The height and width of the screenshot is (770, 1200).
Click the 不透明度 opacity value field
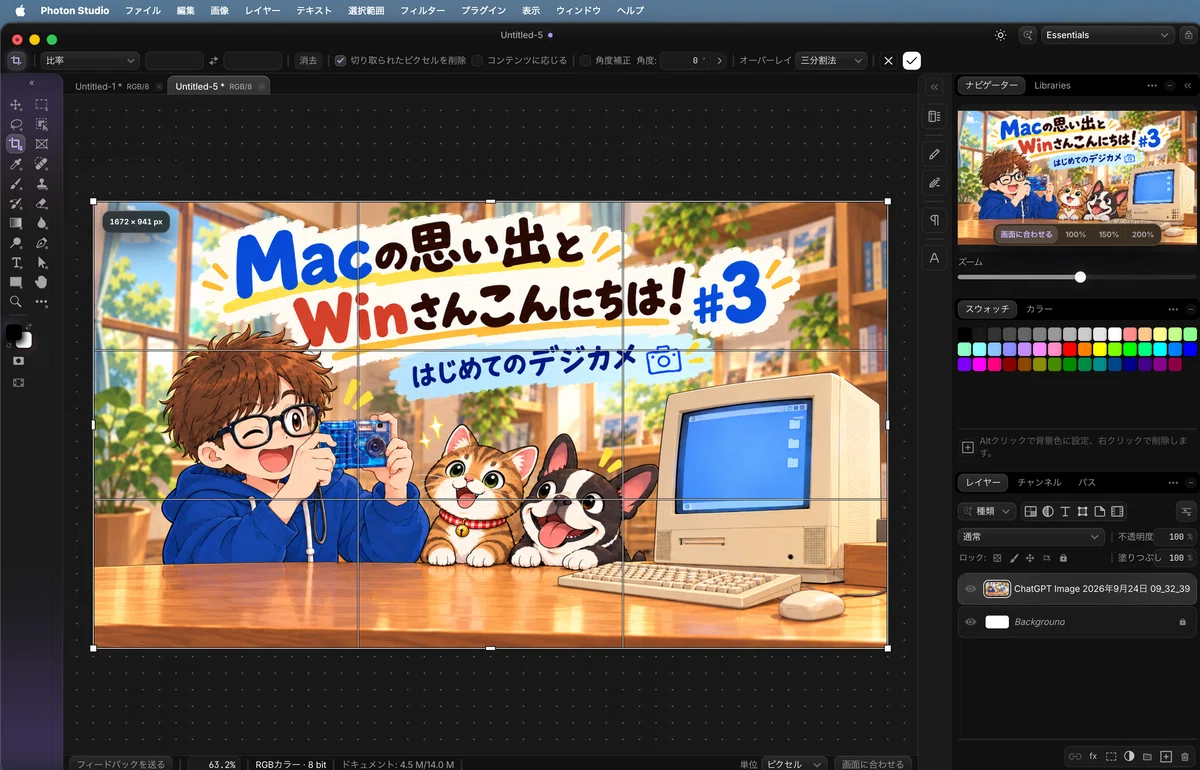pyautogui.click(x=1176, y=537)
